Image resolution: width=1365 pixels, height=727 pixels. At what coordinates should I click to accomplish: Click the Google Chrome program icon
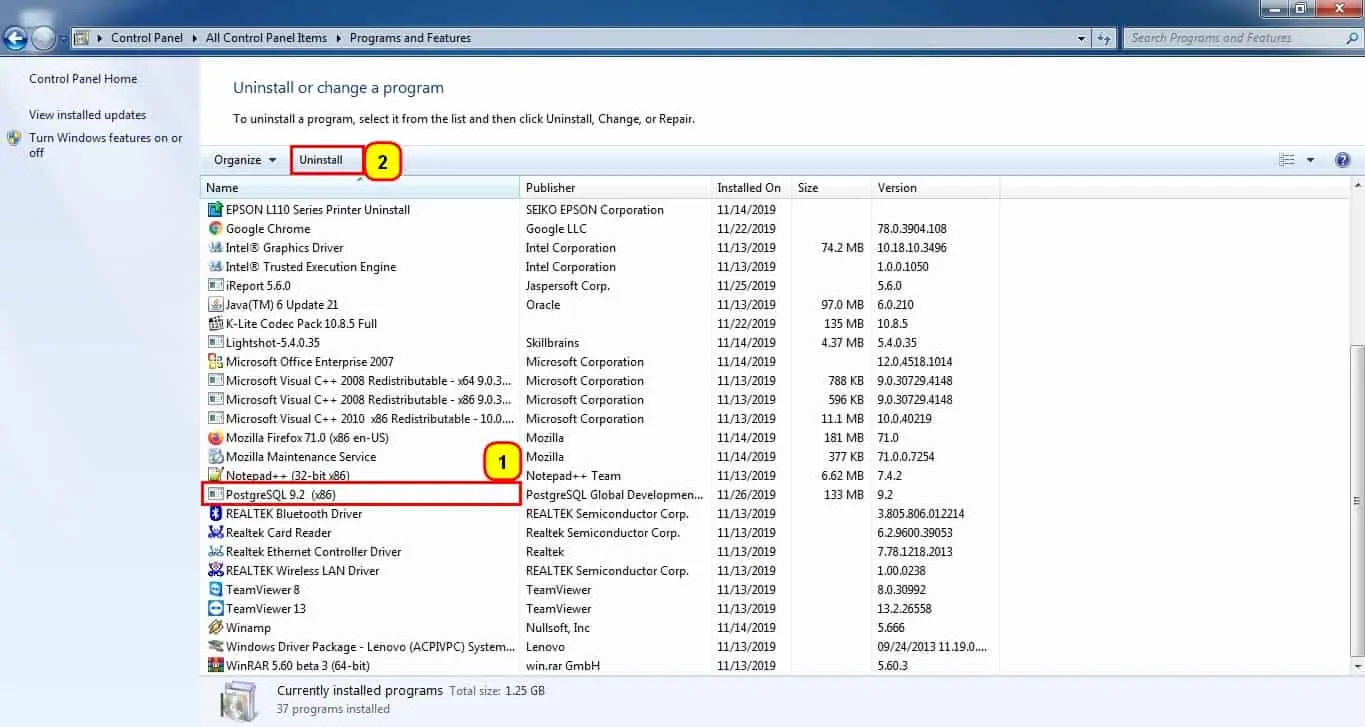215,229
